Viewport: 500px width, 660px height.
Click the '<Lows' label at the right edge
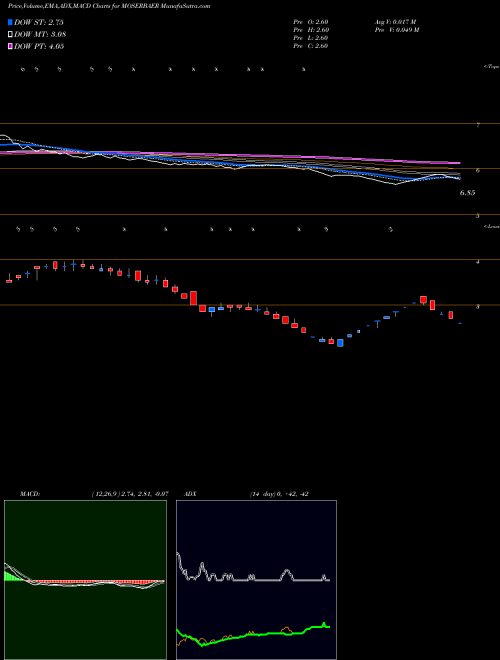pos(492,226)
